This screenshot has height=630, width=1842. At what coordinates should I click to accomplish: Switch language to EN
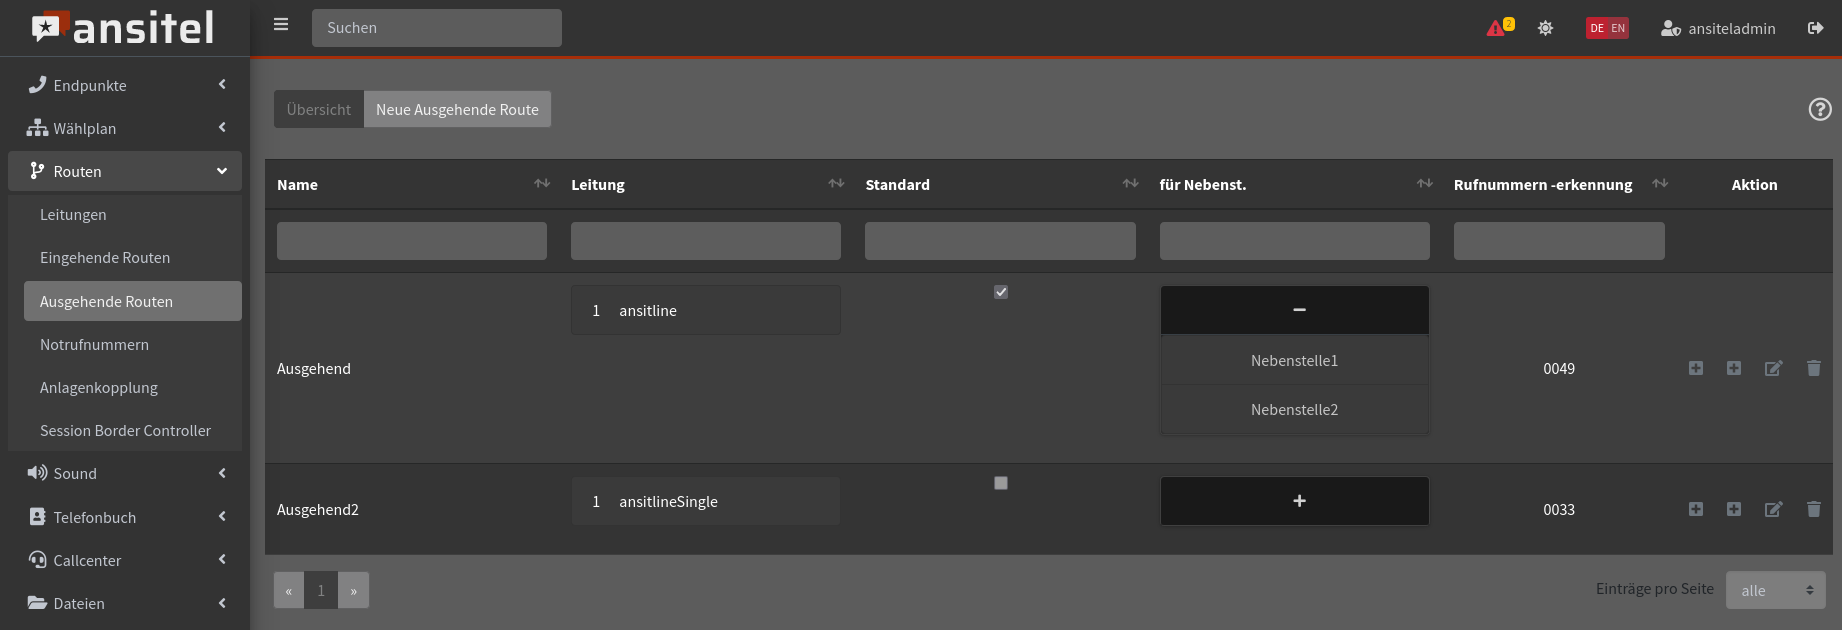tap(1617, 28)
